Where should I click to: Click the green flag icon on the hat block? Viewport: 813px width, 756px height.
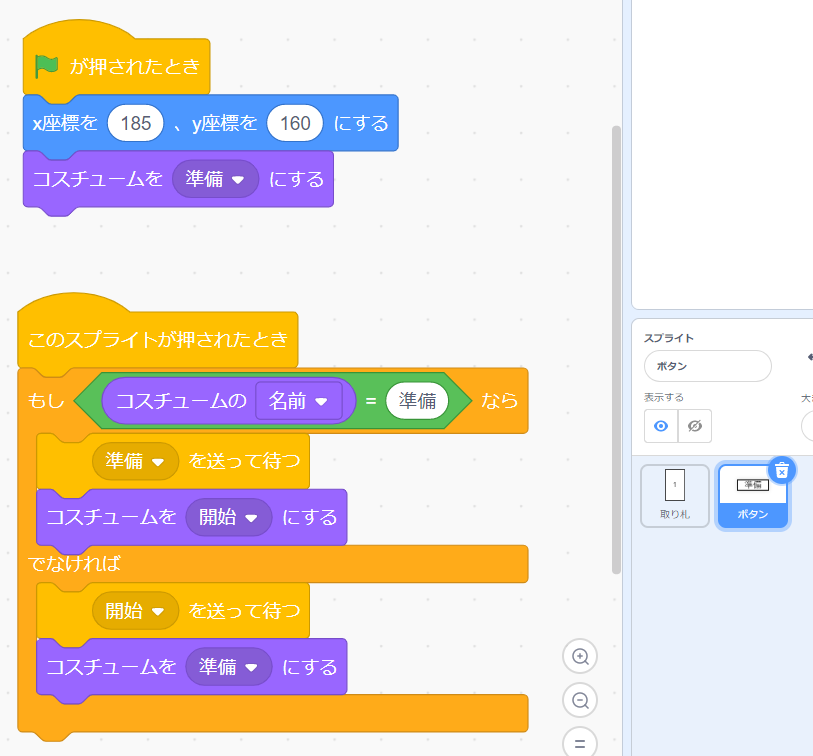[x=47, y=67]
